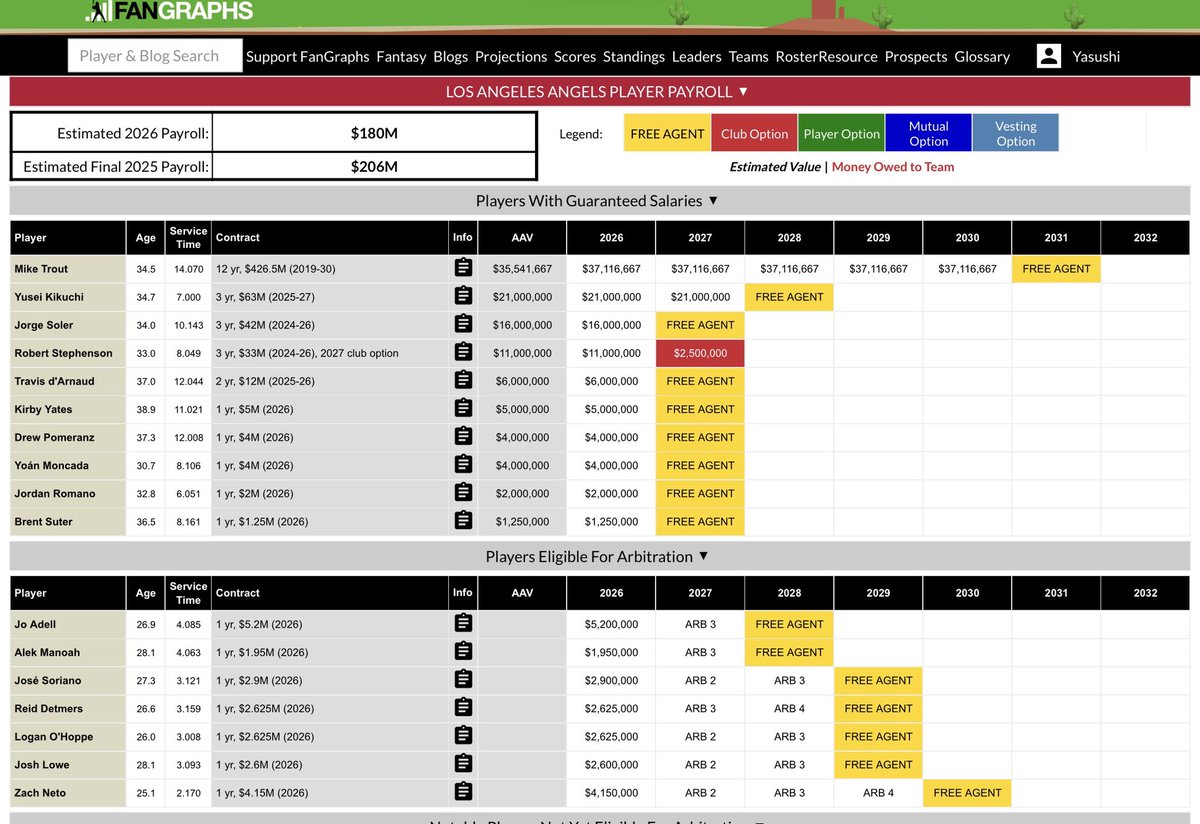Open Robert Stephenson's player page
Screen dimensions: 1200x824
pyautogui.click(x=63, y=352)
